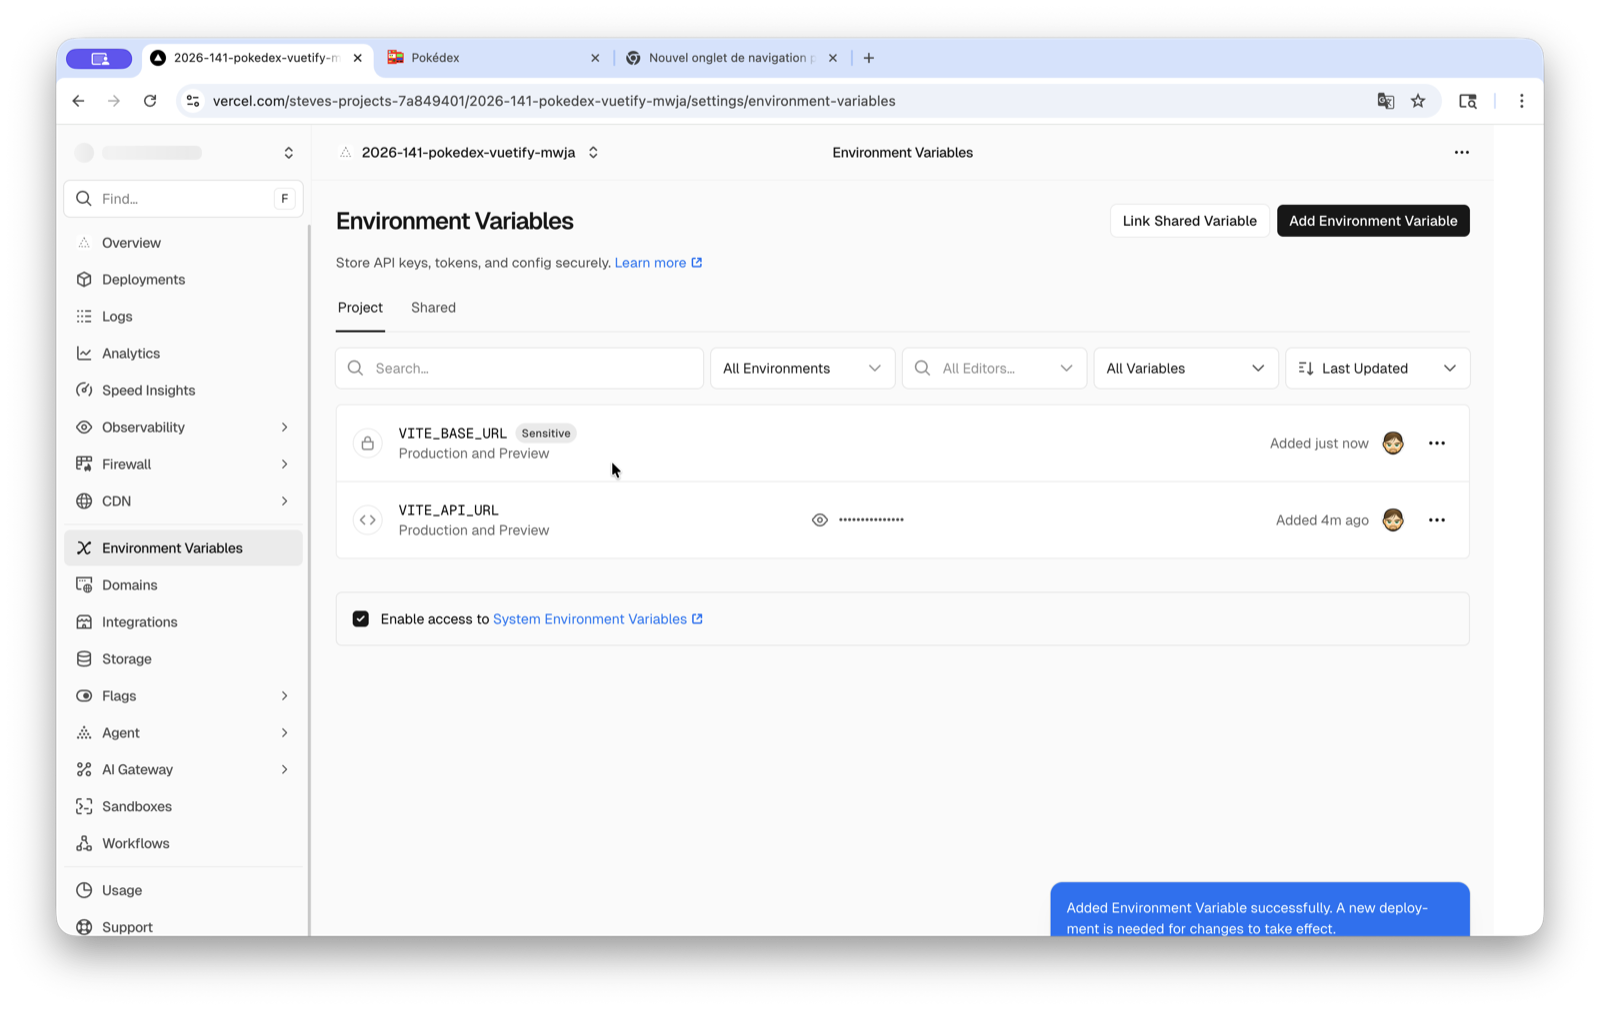This screenshot has width=1600, height=1010.
Task: Expand the Observability sidebar section
Action: tap(285, 427)
